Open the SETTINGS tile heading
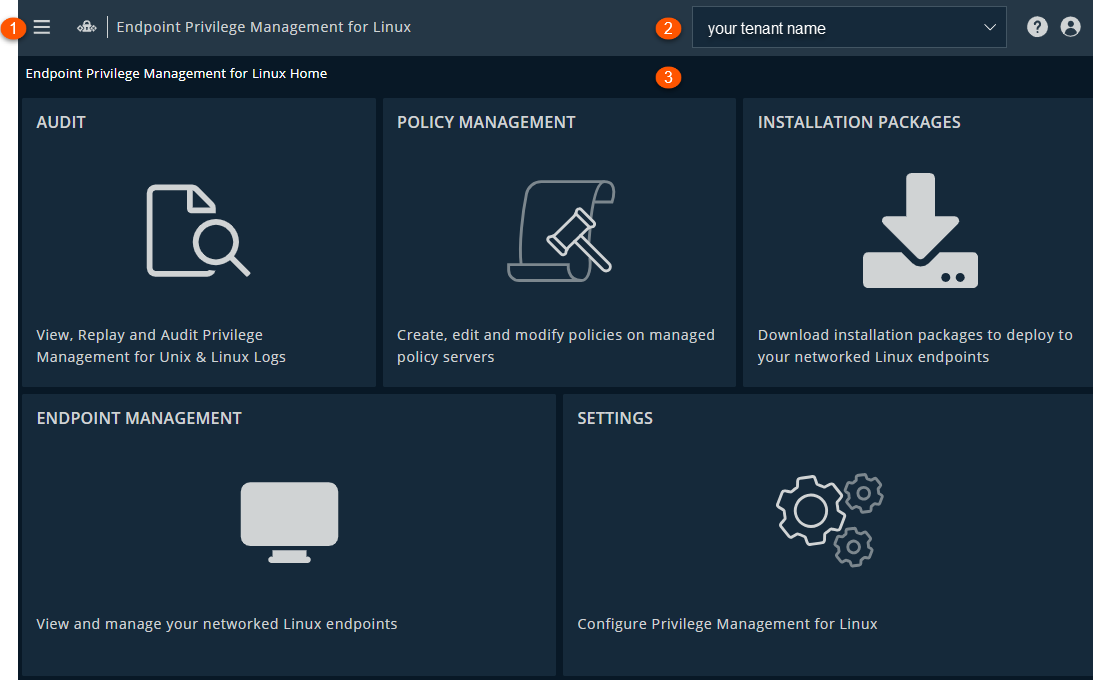The height and width of the screenshot is (680, 1093). 615,419
